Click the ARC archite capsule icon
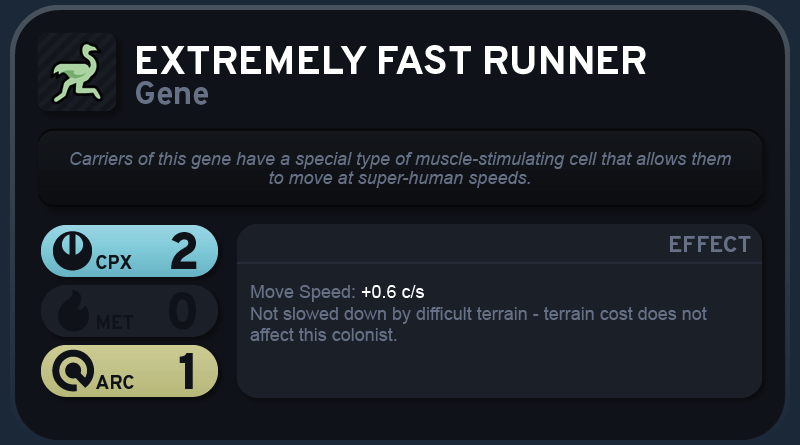 (x=73, y=370)
